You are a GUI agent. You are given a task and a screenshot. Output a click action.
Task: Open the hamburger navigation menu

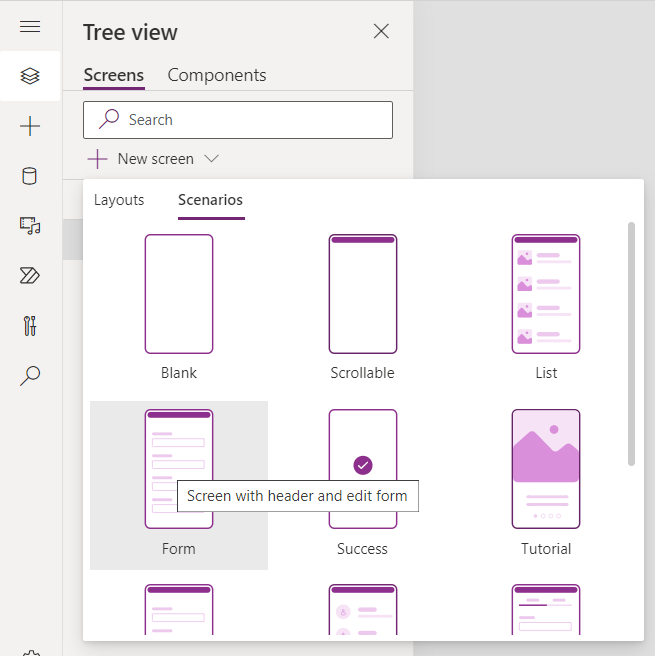30,27
